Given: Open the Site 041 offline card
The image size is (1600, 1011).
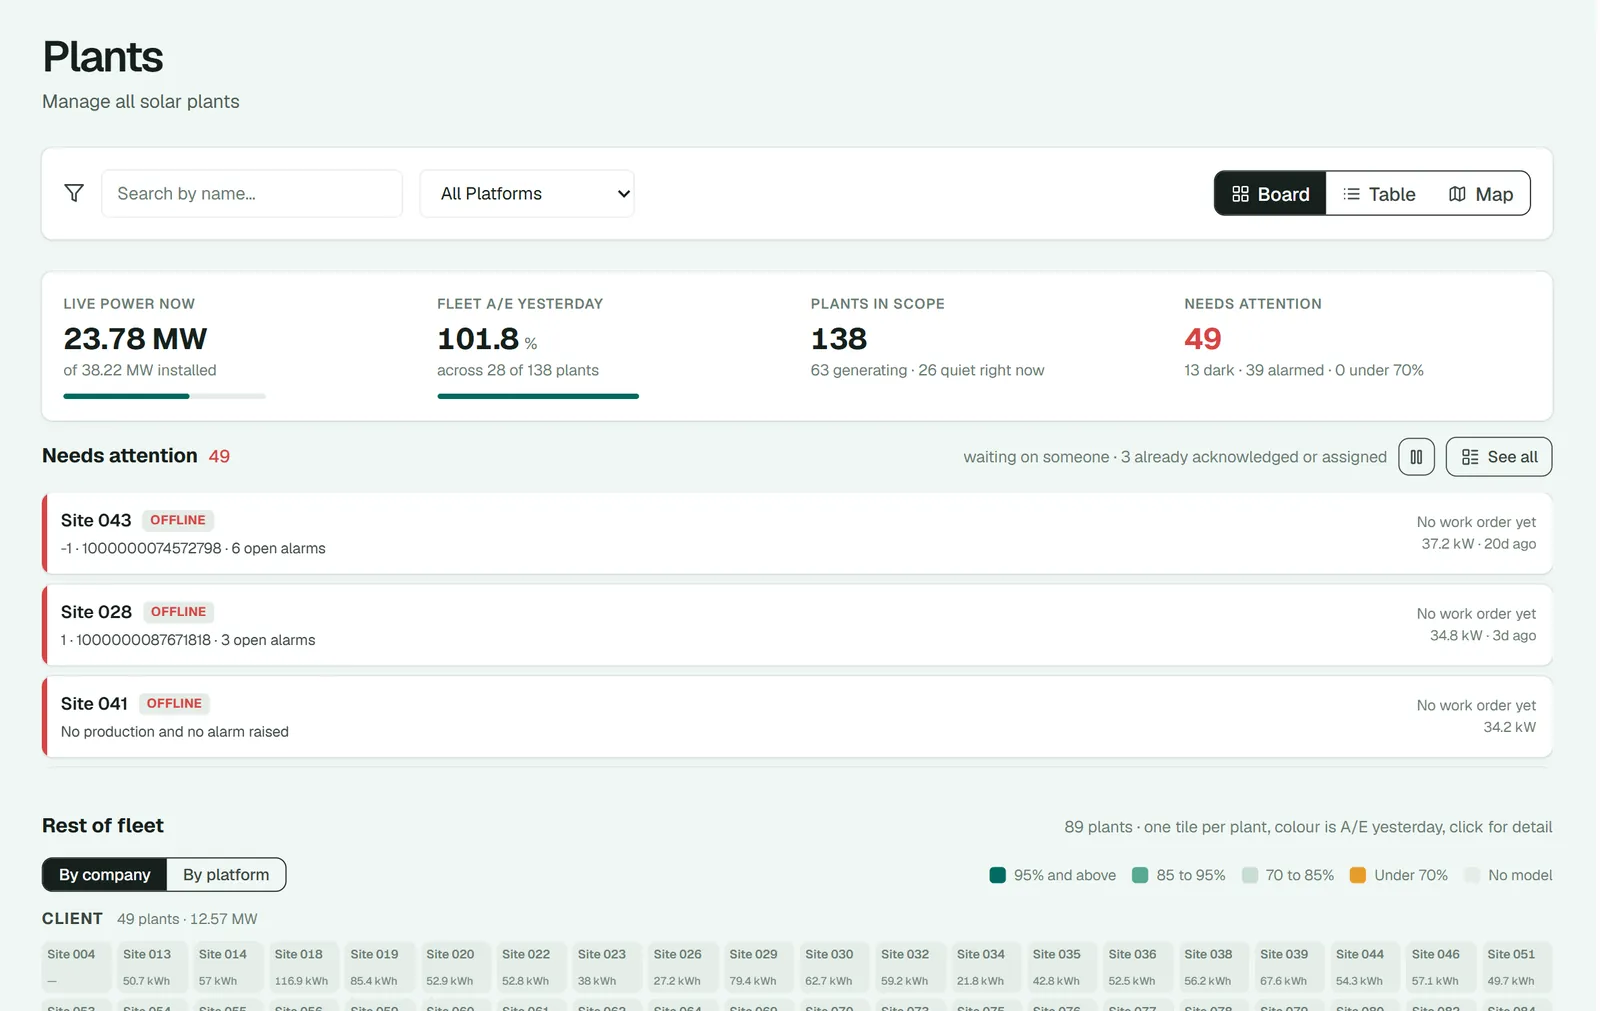Looking at the screenshot, I should coord(797,717).
